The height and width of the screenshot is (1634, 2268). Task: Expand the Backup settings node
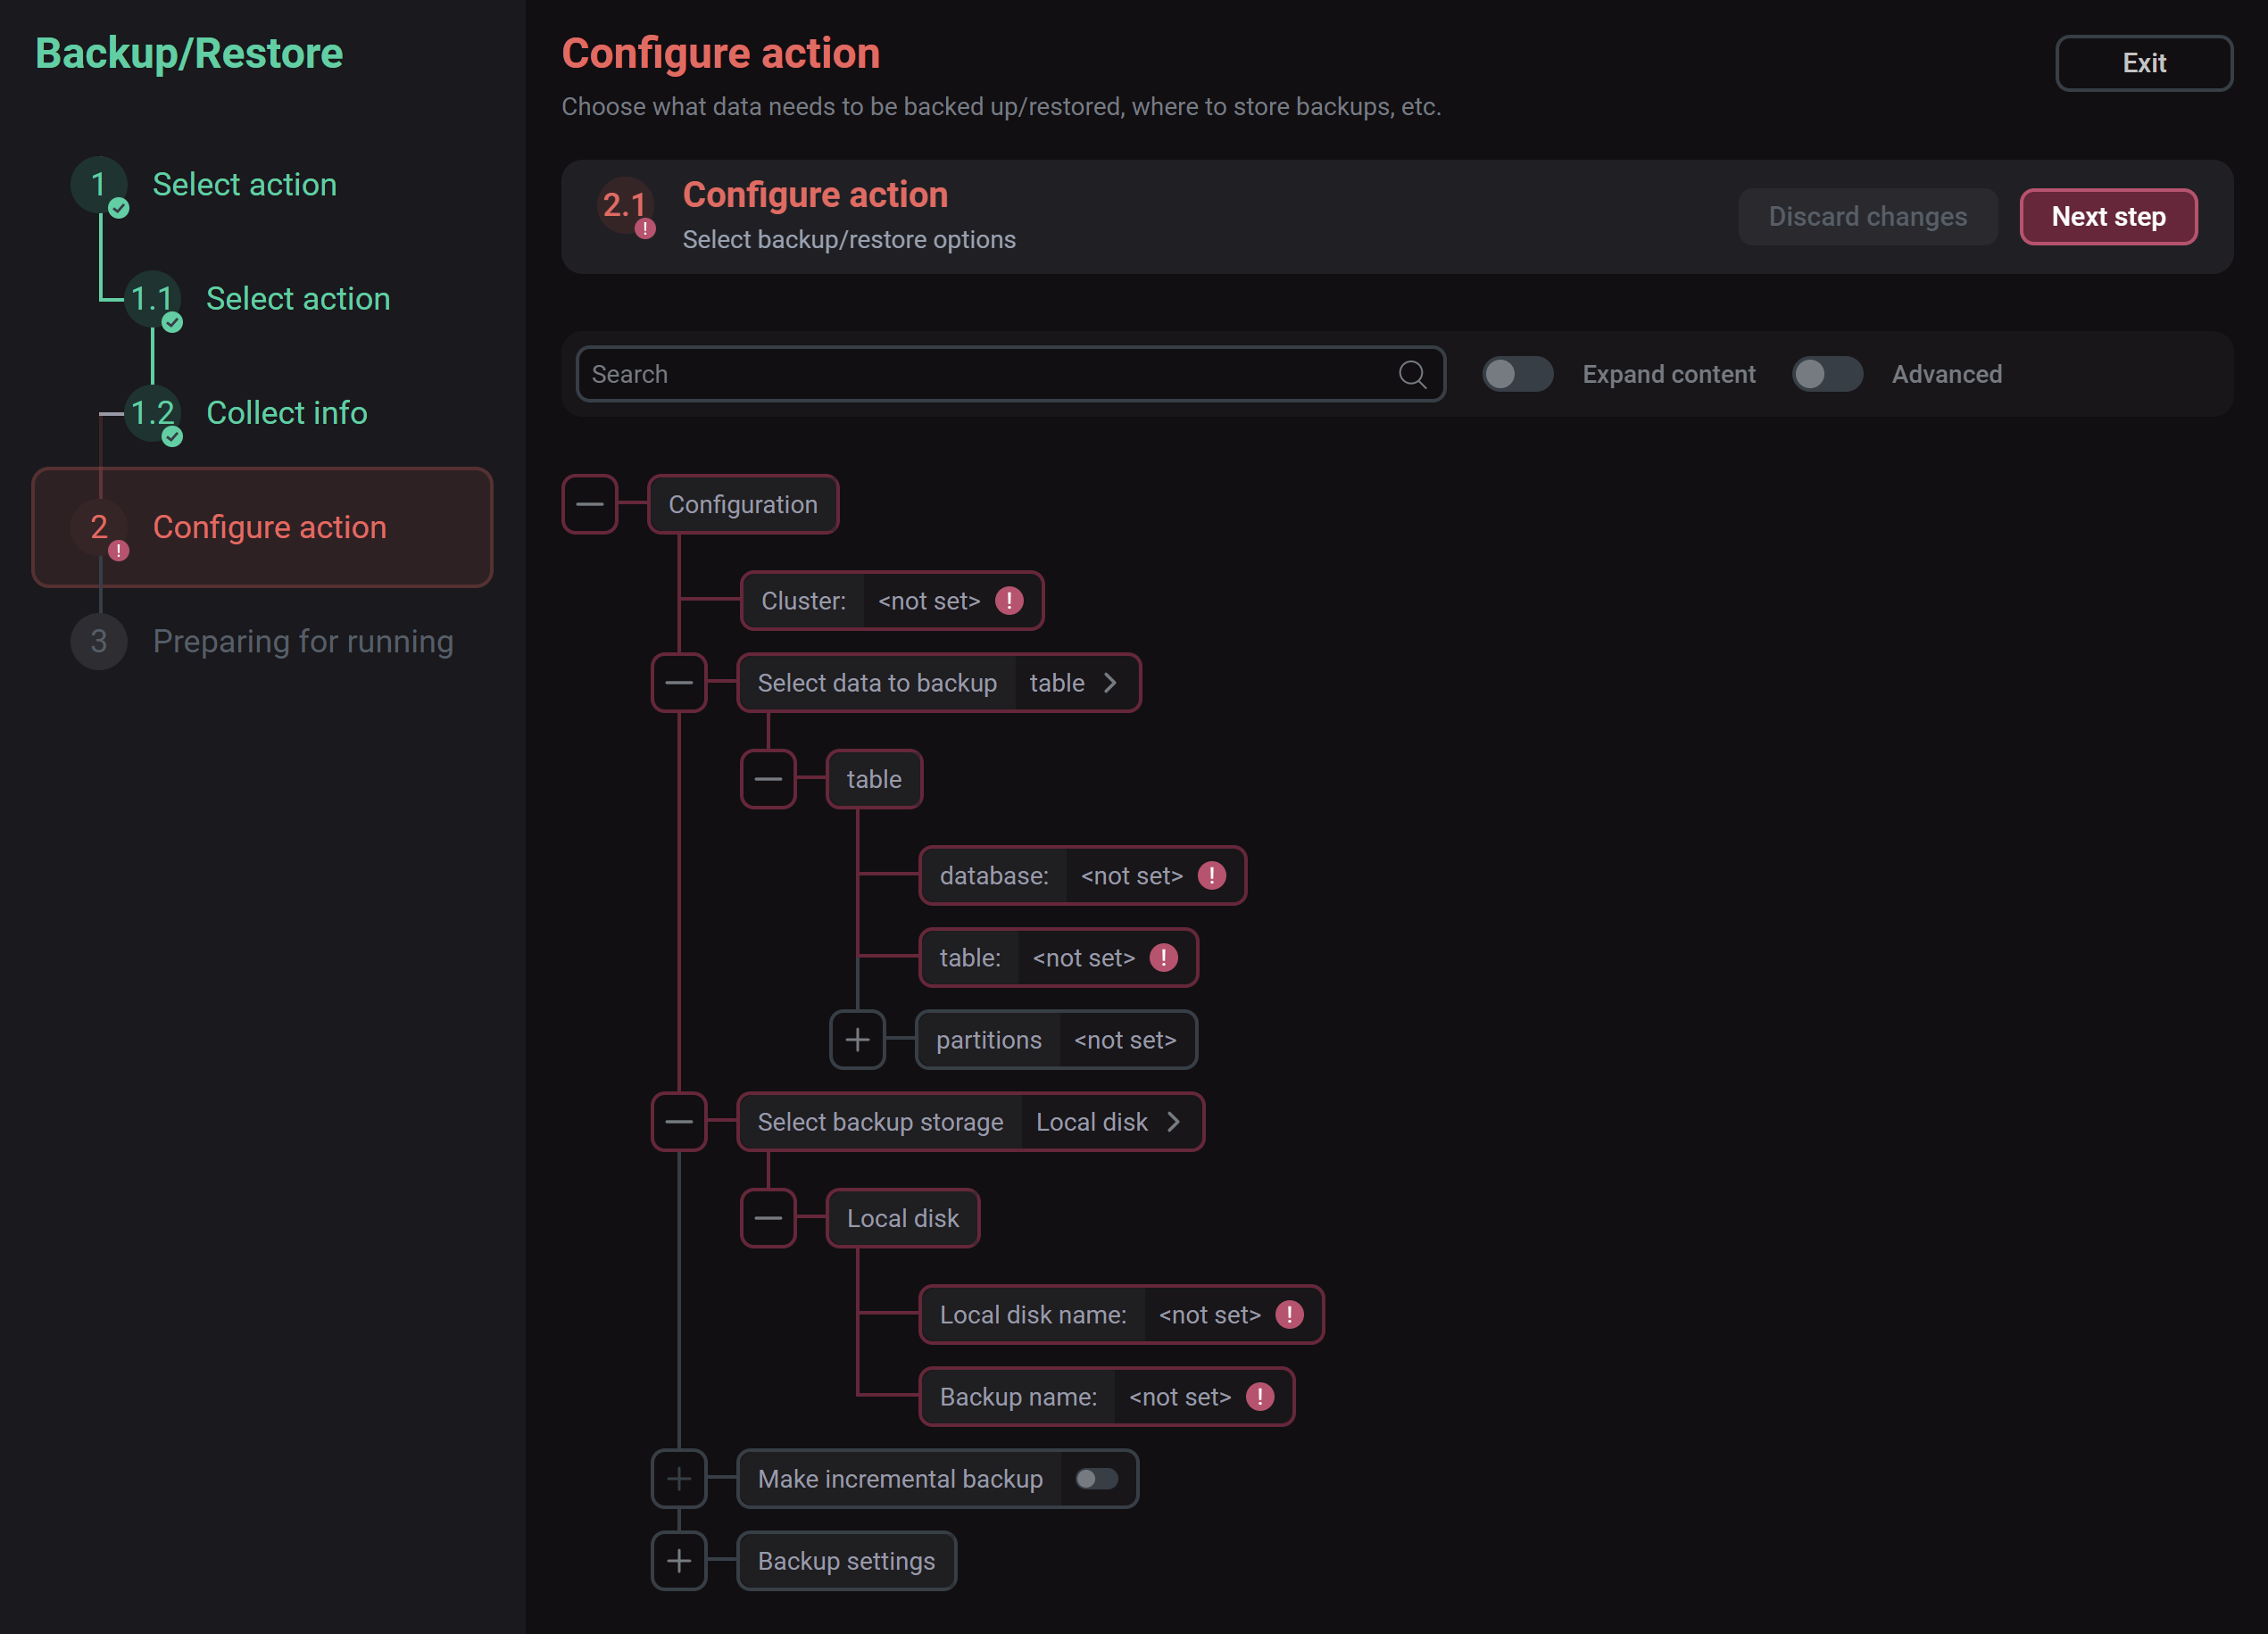pyautogui.click(x=679, y=1561)
